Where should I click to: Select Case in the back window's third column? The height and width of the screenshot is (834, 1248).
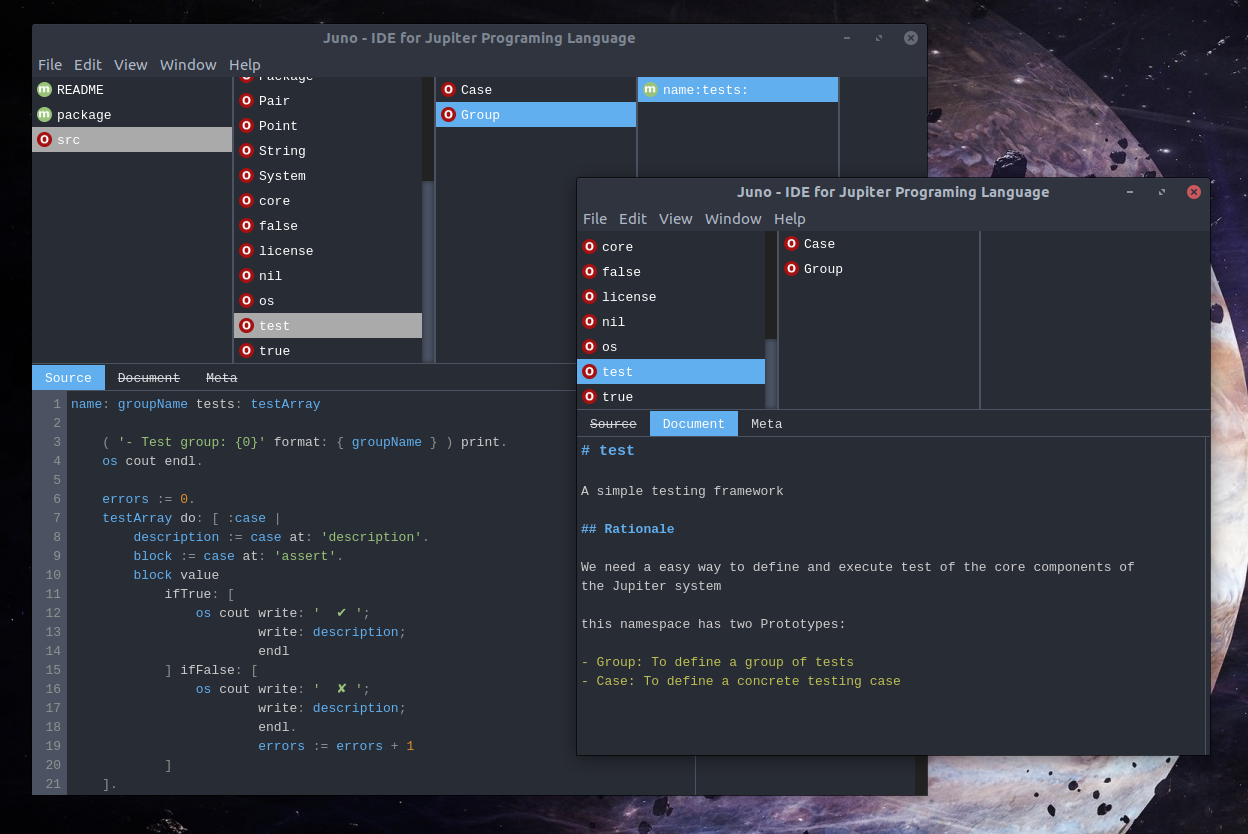tap(536, 90)
